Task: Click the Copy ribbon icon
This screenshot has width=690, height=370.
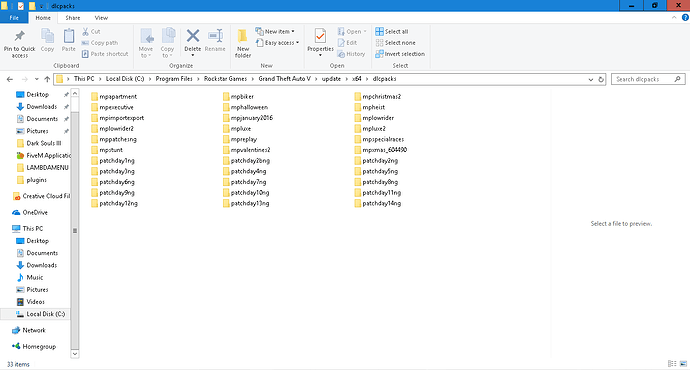Action: pyautogui.click(x=47, y=36)
